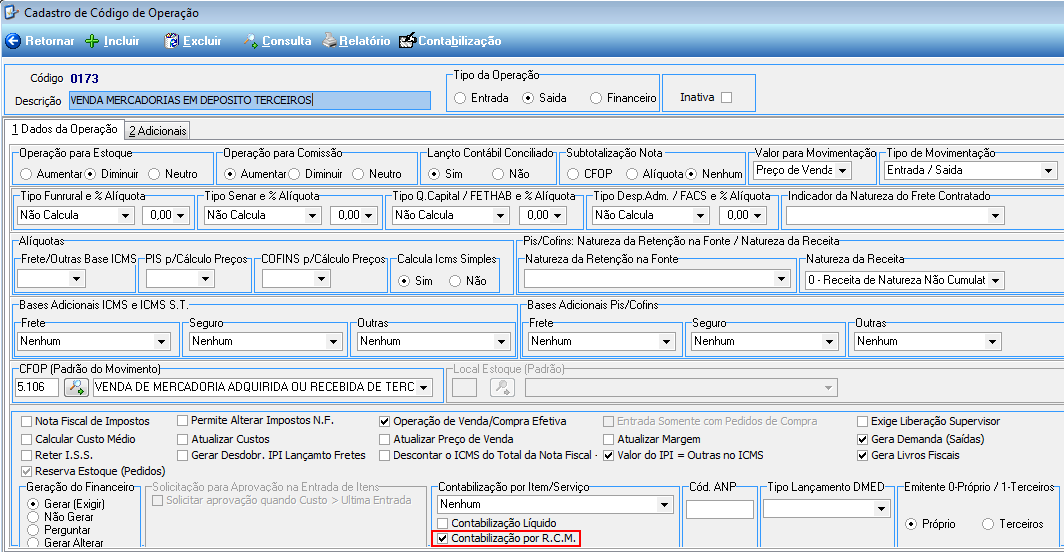This screenshot has width=1064, height=552.
Task: Select Entrada operation type
Action: pyautogui.click(x=460, y=98)
